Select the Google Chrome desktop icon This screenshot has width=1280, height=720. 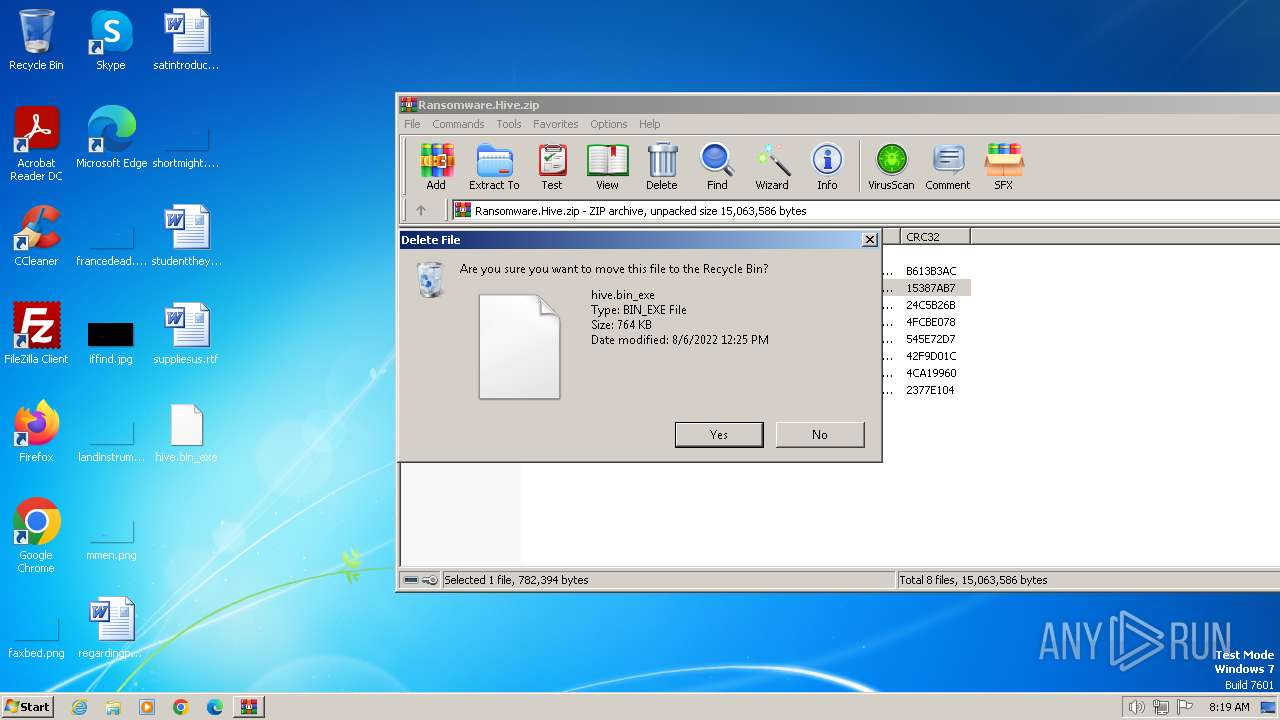tap(36, 536)
